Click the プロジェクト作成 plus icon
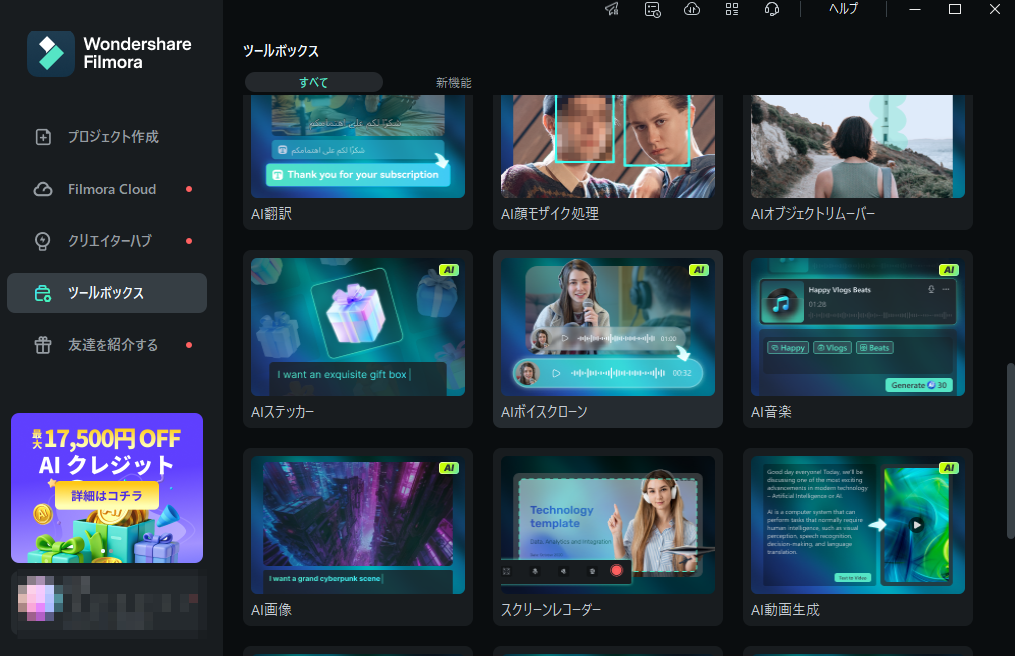Viewport: 1015px width, 656px height. click(x=43, y=137)
